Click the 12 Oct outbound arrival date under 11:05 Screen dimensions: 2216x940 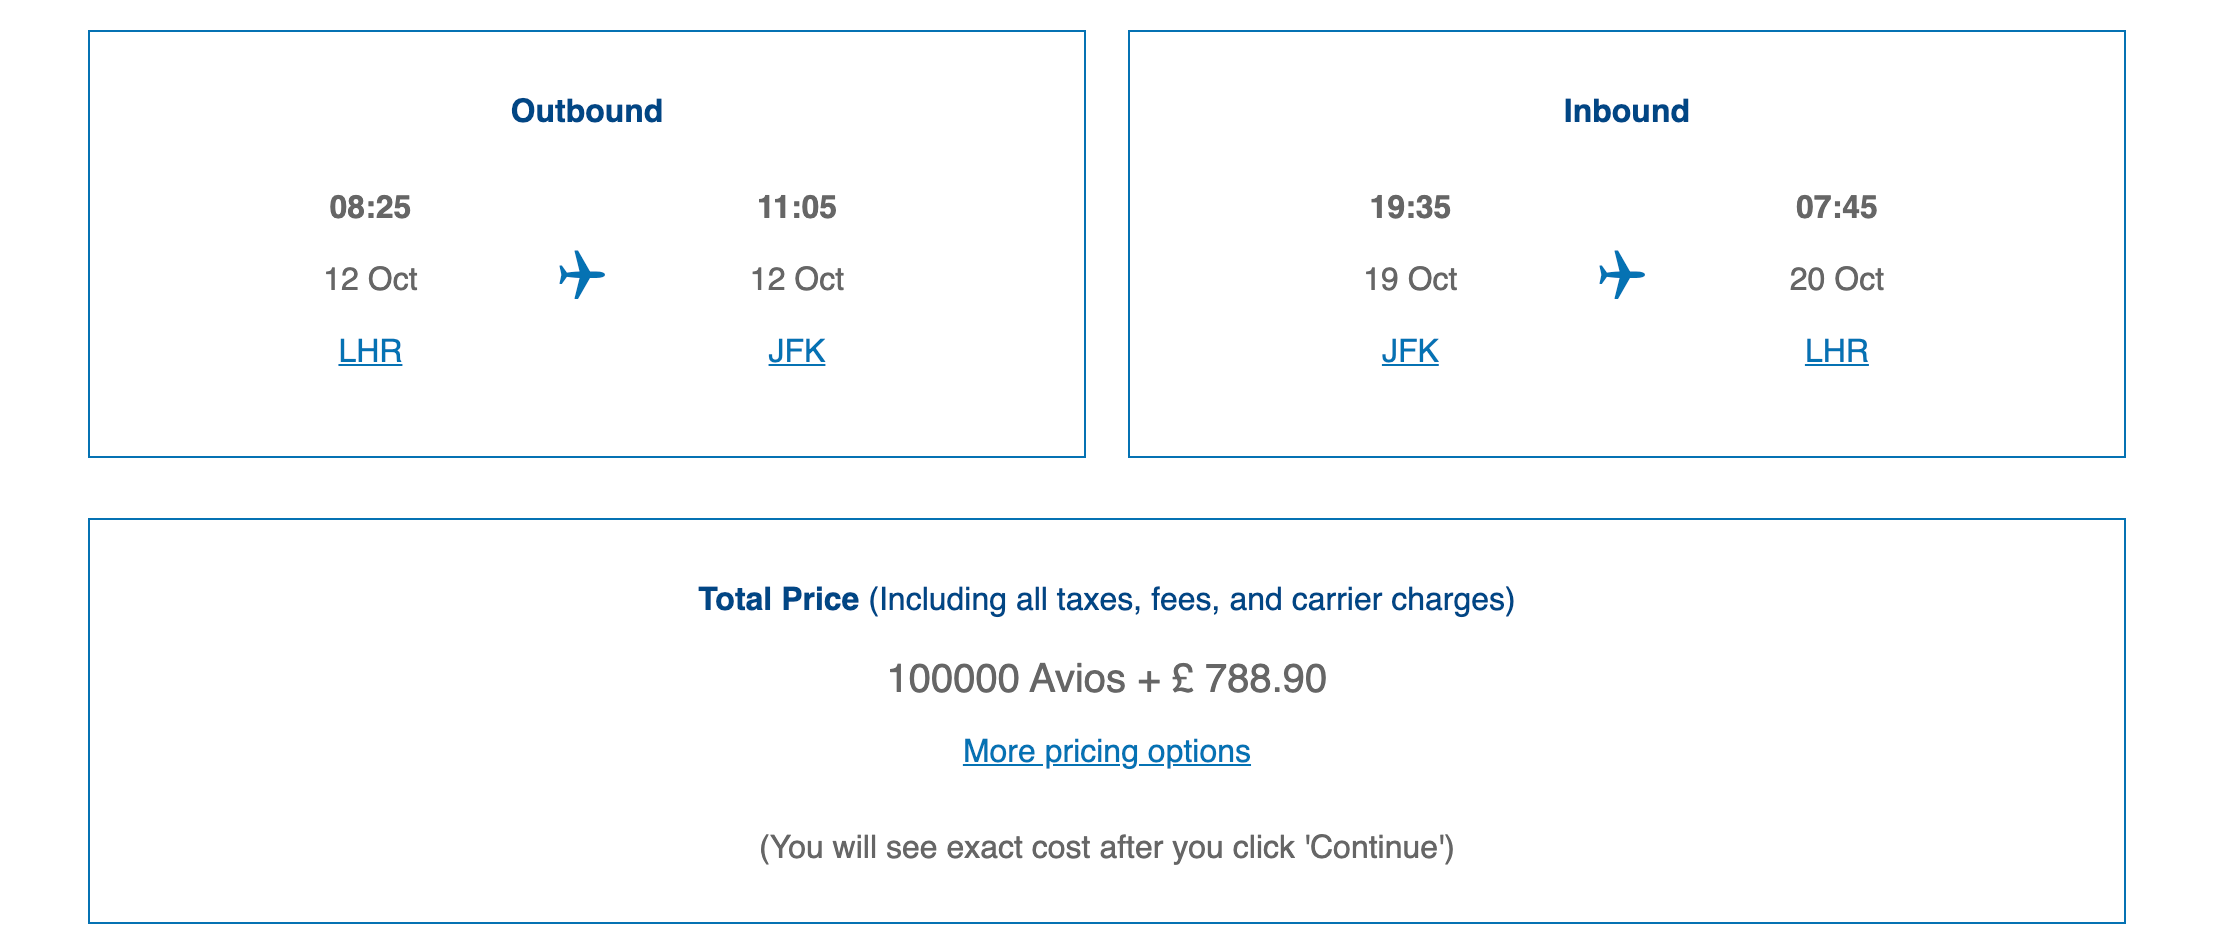tap(797, 279)
